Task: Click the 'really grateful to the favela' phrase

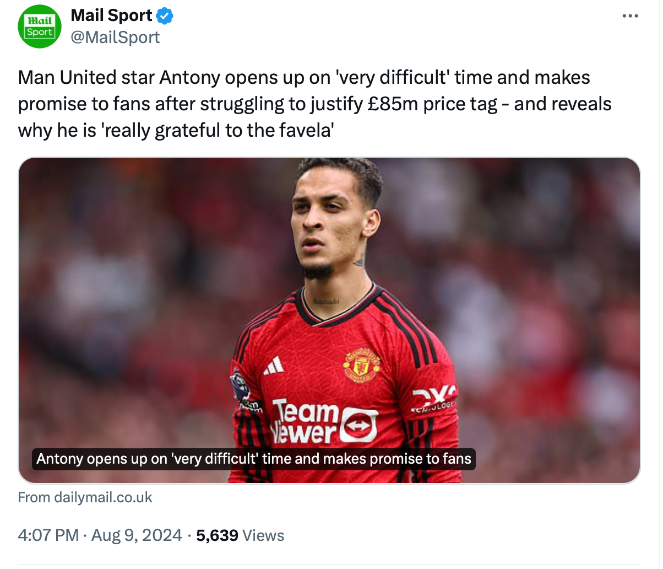Action: coord(217,130)
